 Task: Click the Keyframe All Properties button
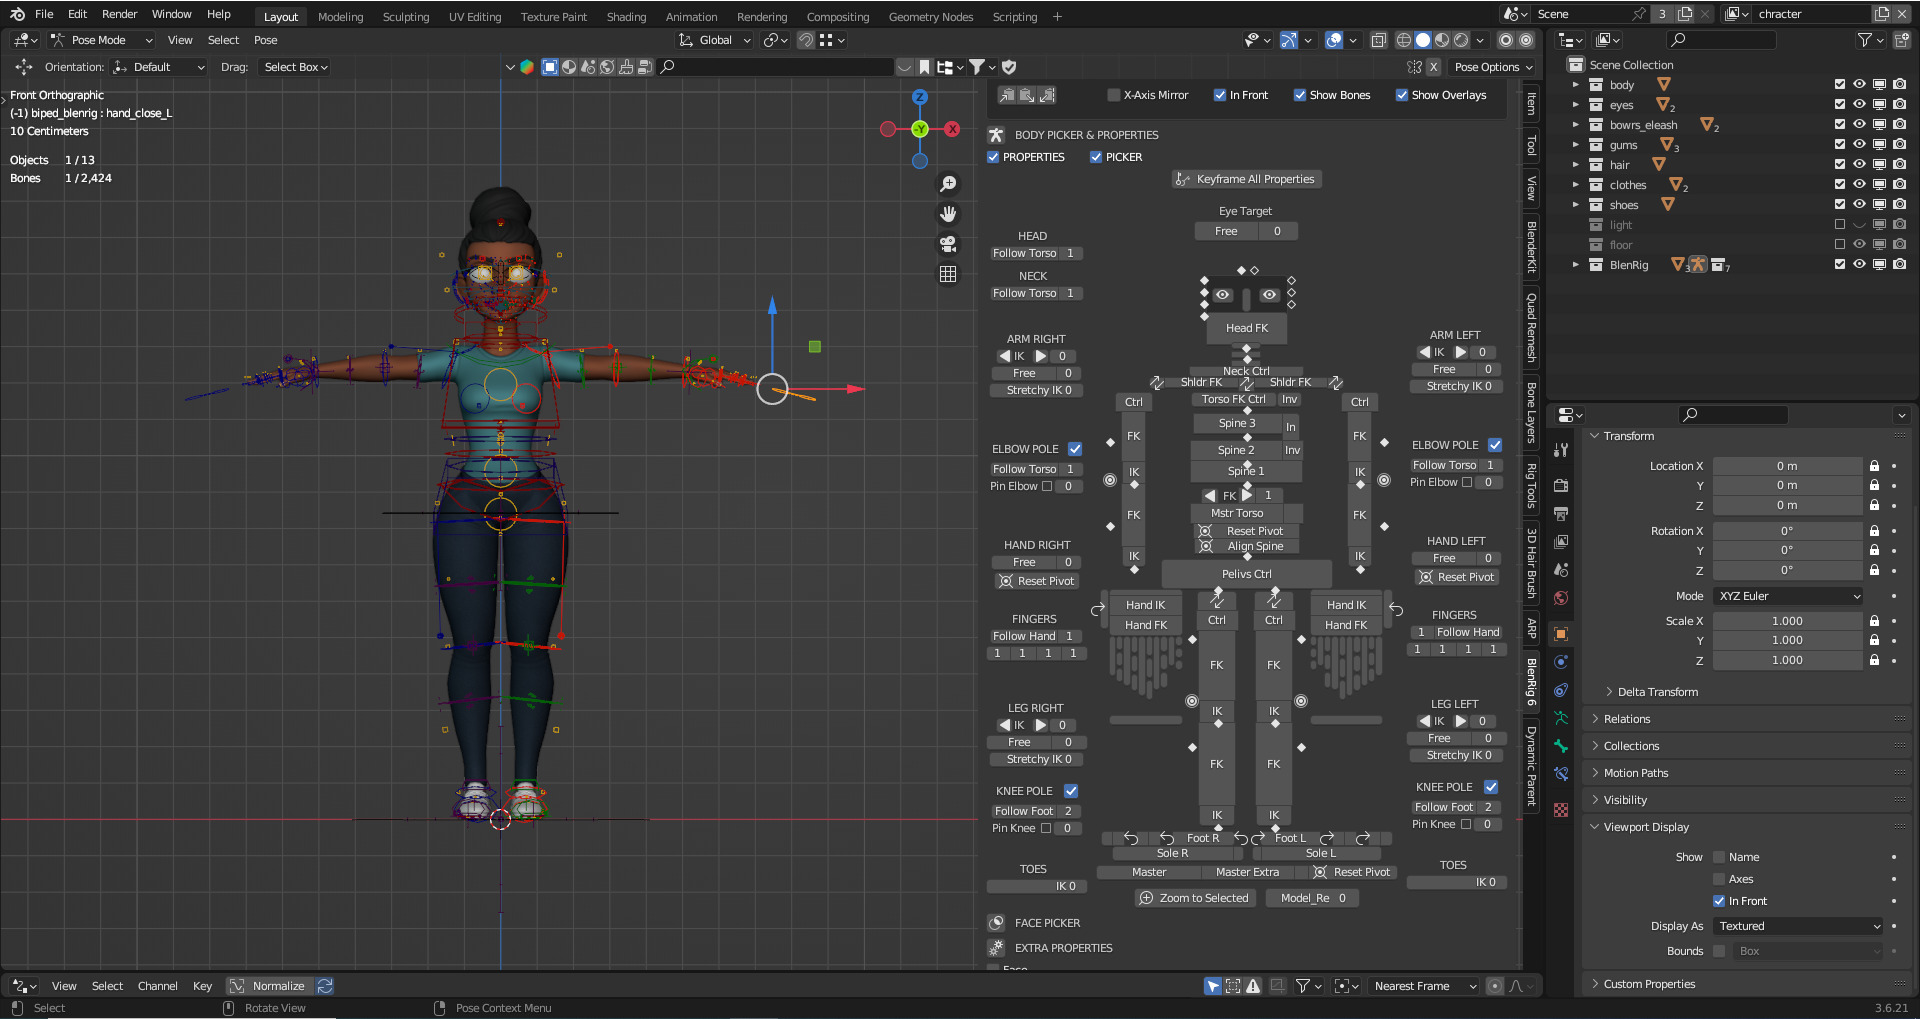click(1246, 179)
